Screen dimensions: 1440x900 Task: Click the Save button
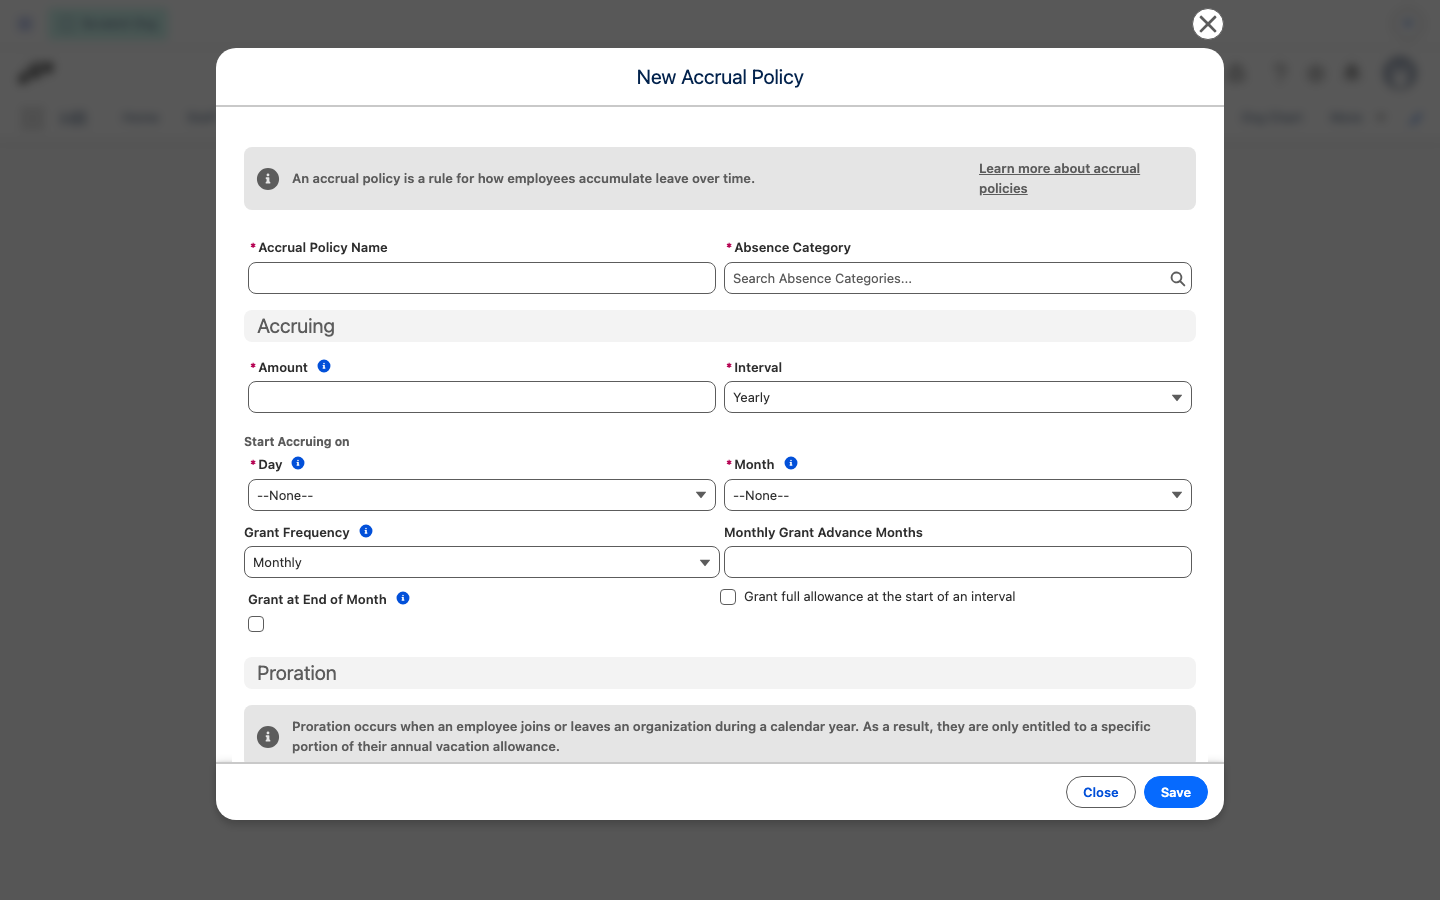tap(1176, 792)
